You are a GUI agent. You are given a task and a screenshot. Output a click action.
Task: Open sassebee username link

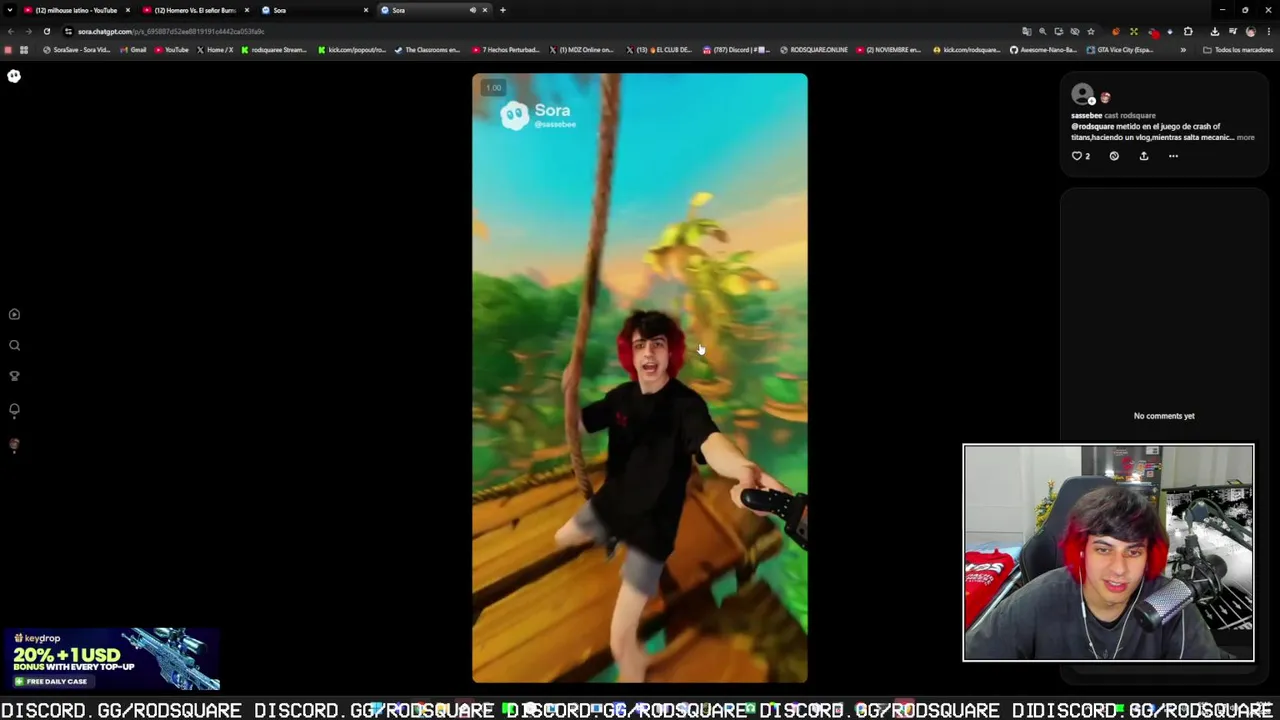point(1086,115)
